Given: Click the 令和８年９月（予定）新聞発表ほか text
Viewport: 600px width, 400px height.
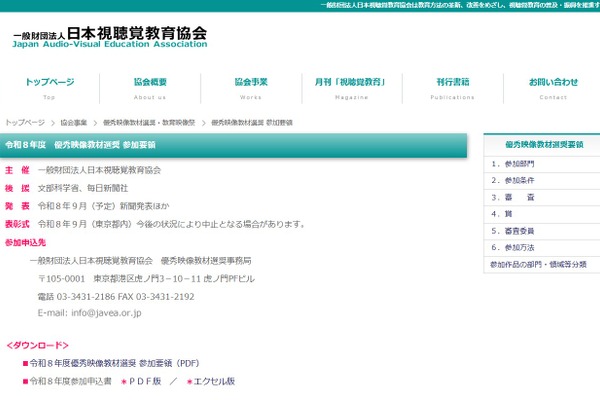Looking at the screenshot, I should [x=103, y=206].
